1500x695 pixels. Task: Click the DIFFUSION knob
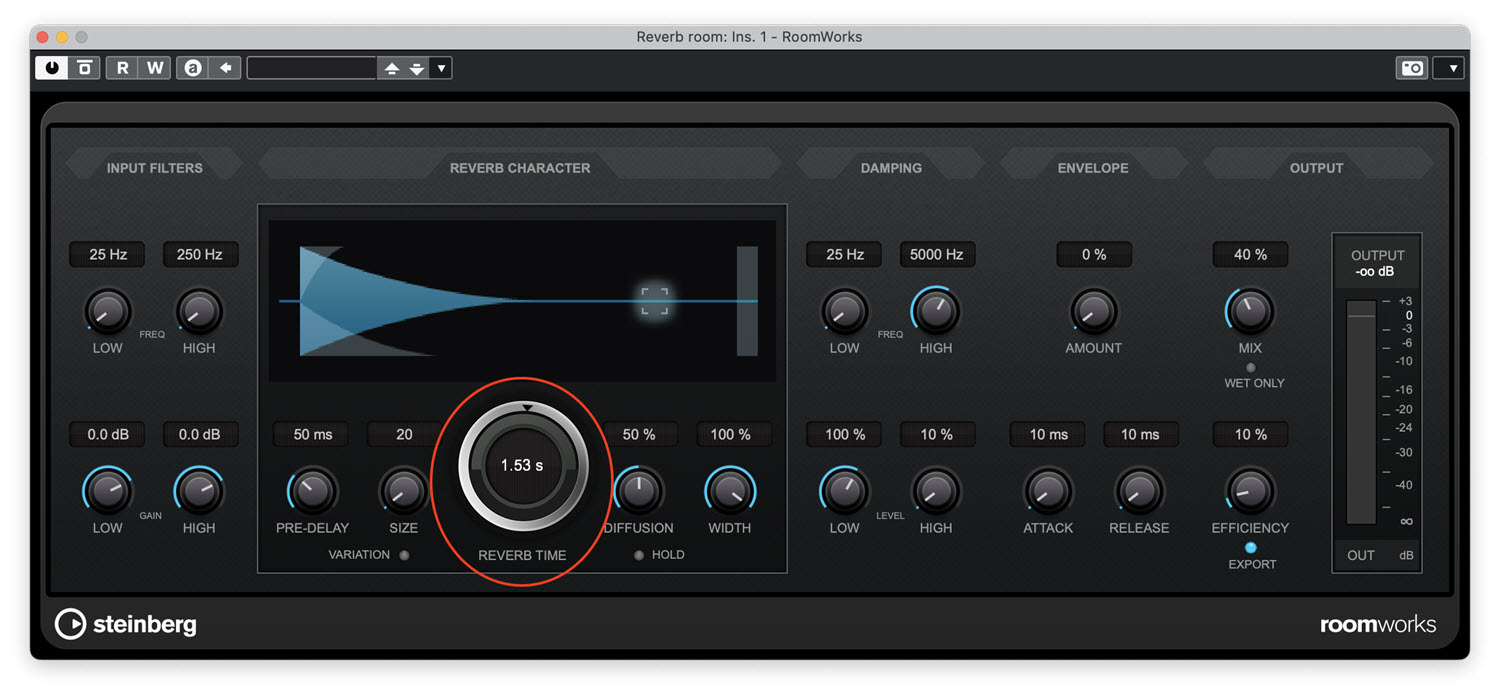(x=638, y=491)
